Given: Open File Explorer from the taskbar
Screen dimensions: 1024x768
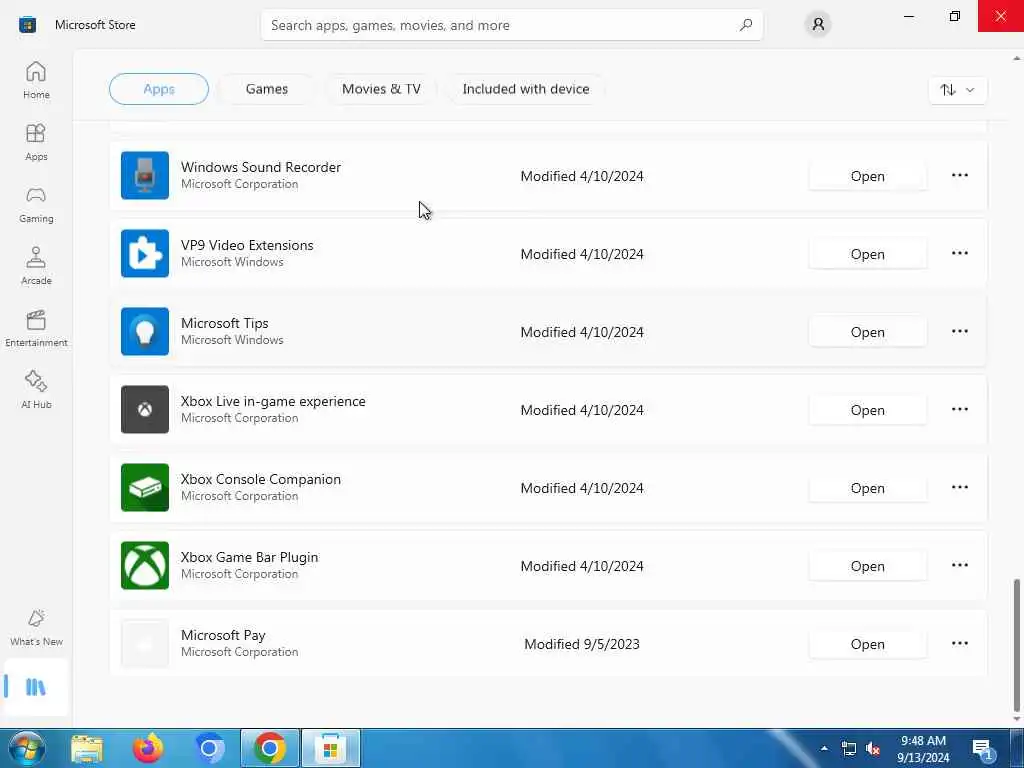Looking at the screenshot, I should point(87,748).
